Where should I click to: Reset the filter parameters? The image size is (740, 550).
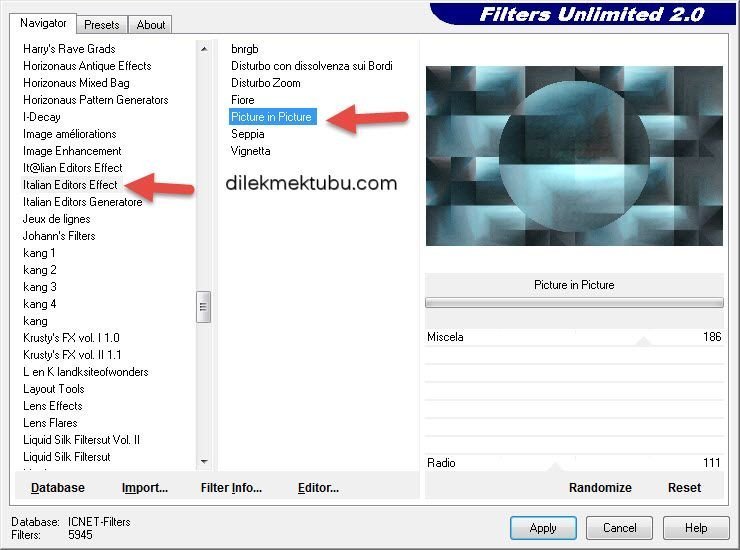684,488
